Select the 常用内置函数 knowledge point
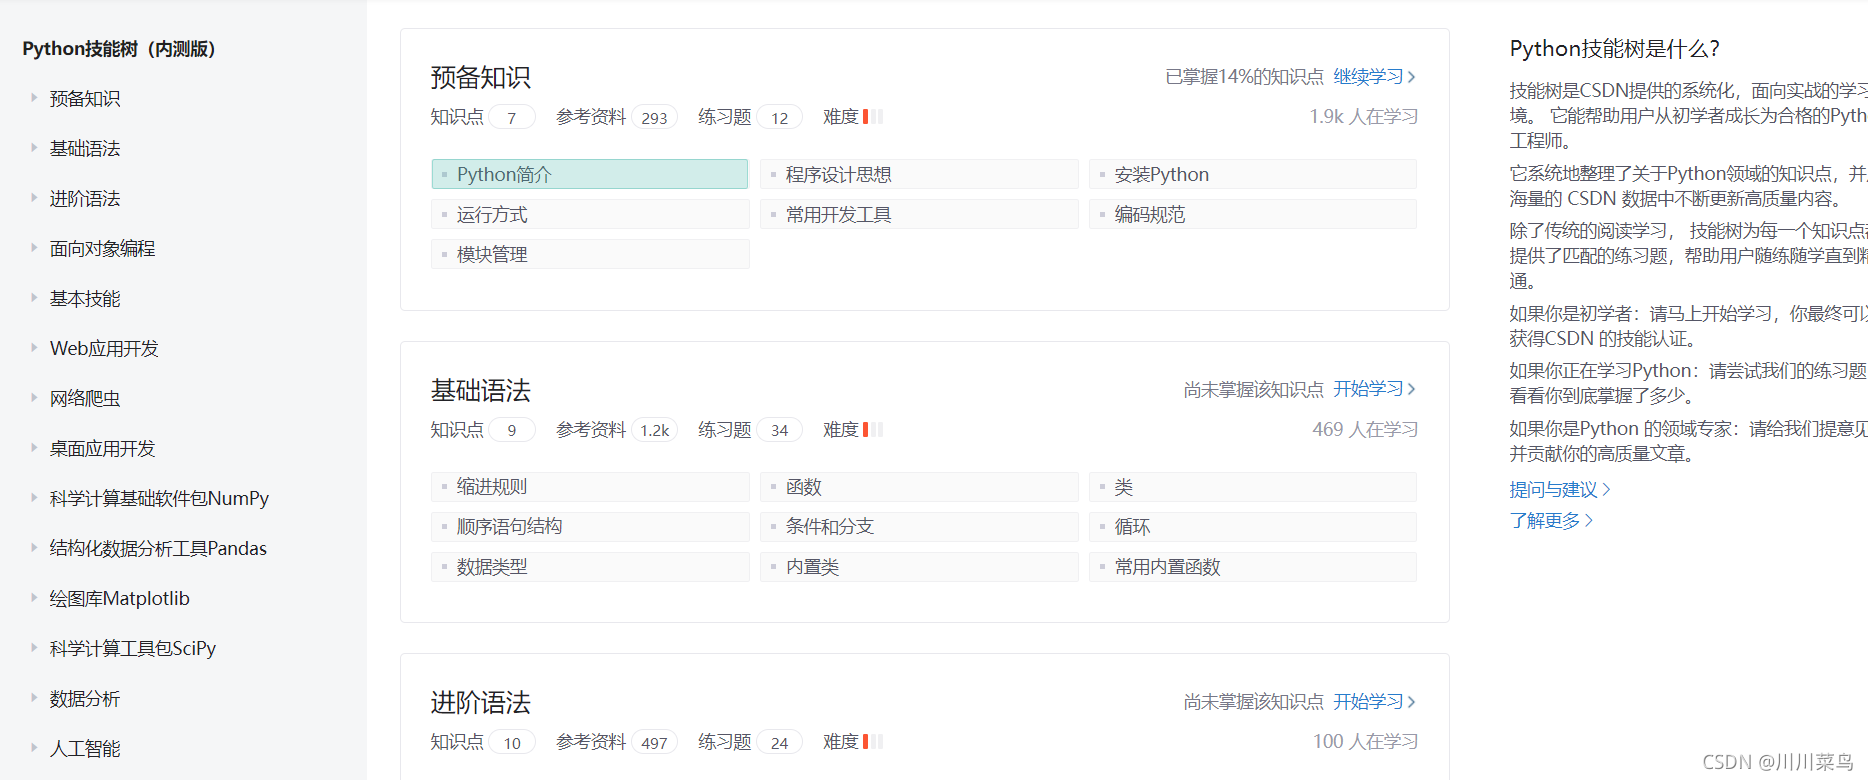 [1253, 567]
